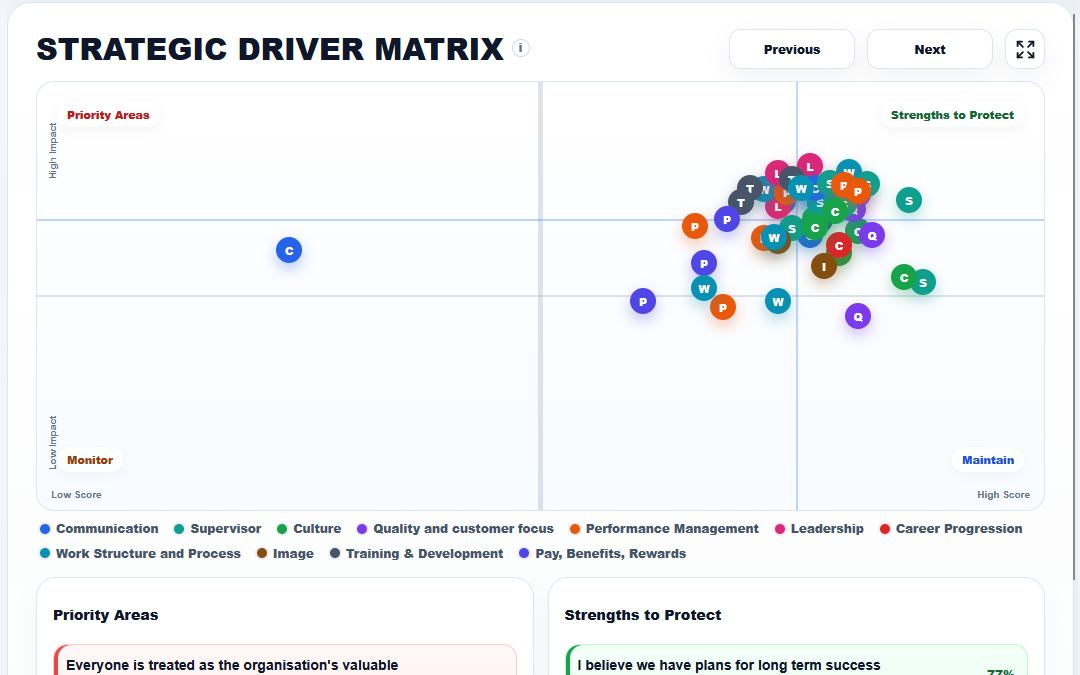
Task: Toggle the Leadership legend series
Action: [819, 529]
